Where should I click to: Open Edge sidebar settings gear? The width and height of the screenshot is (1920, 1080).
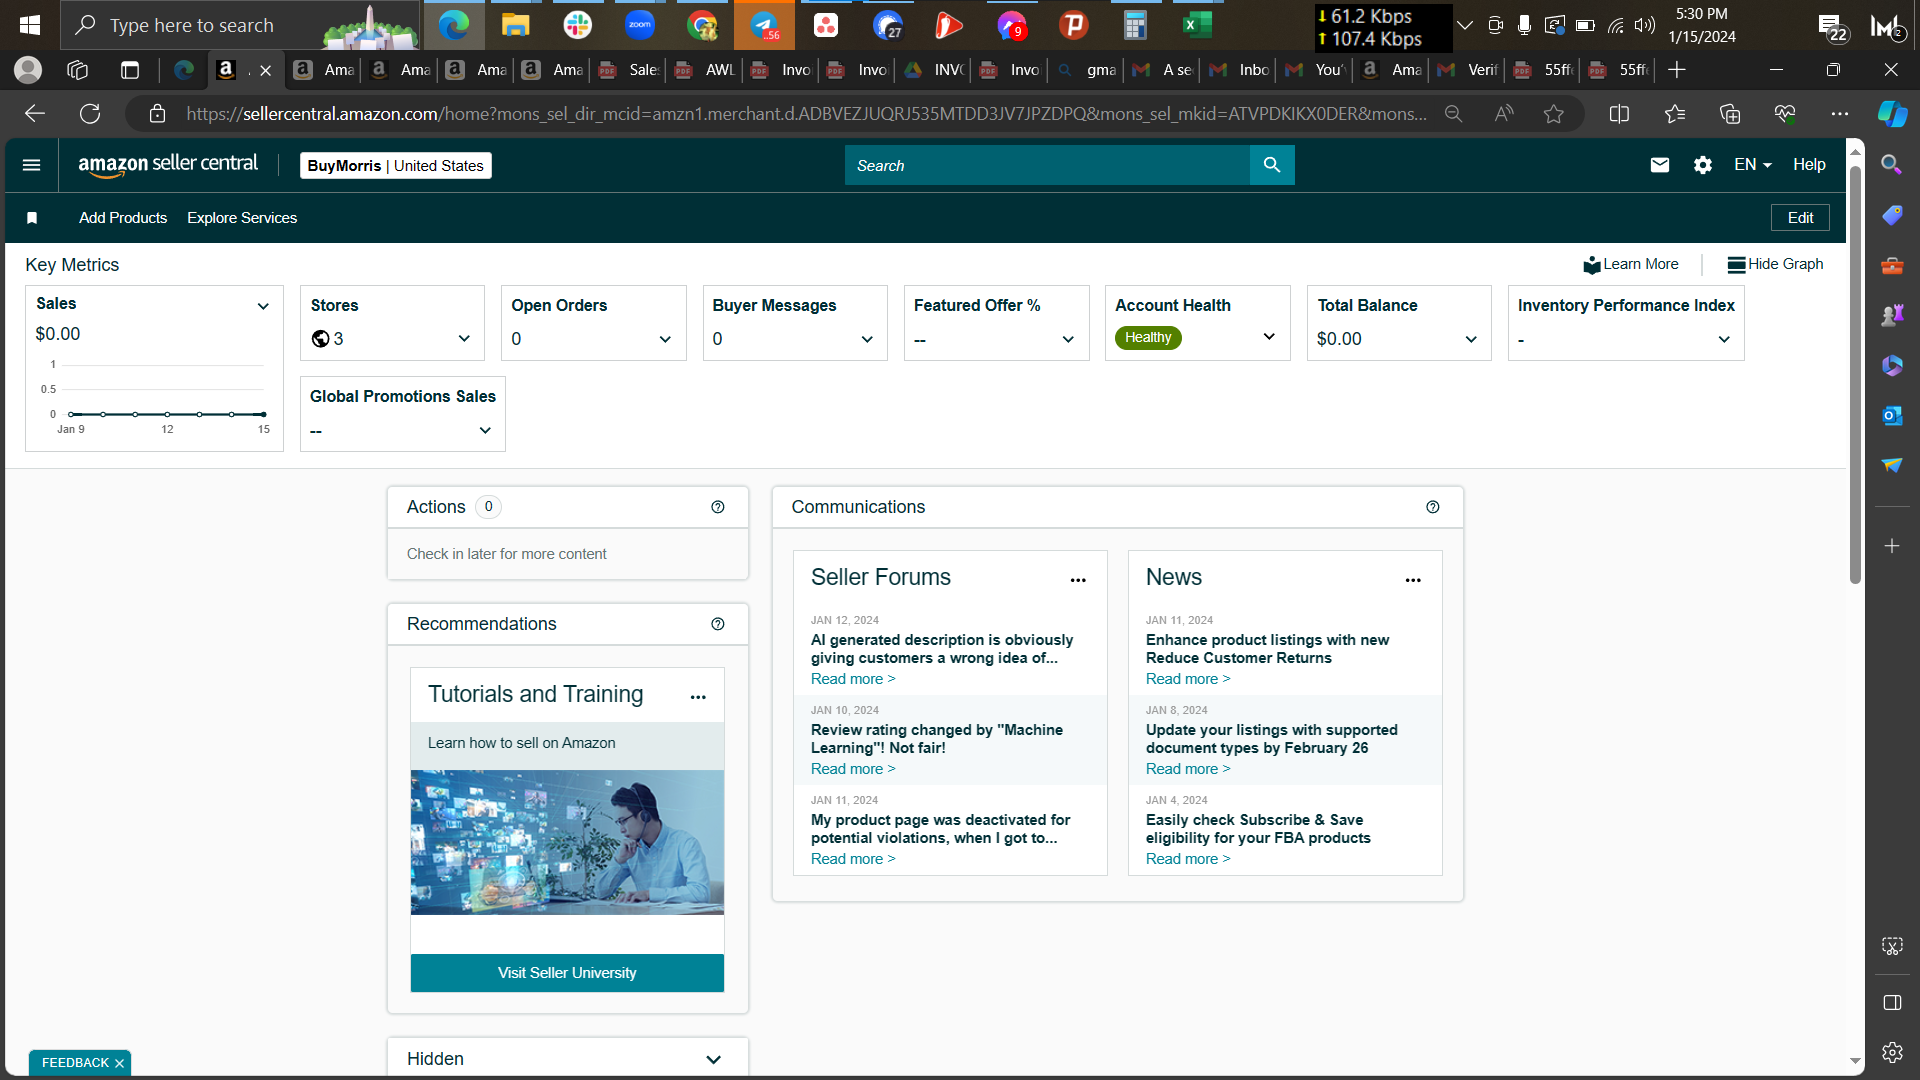1892,1052
